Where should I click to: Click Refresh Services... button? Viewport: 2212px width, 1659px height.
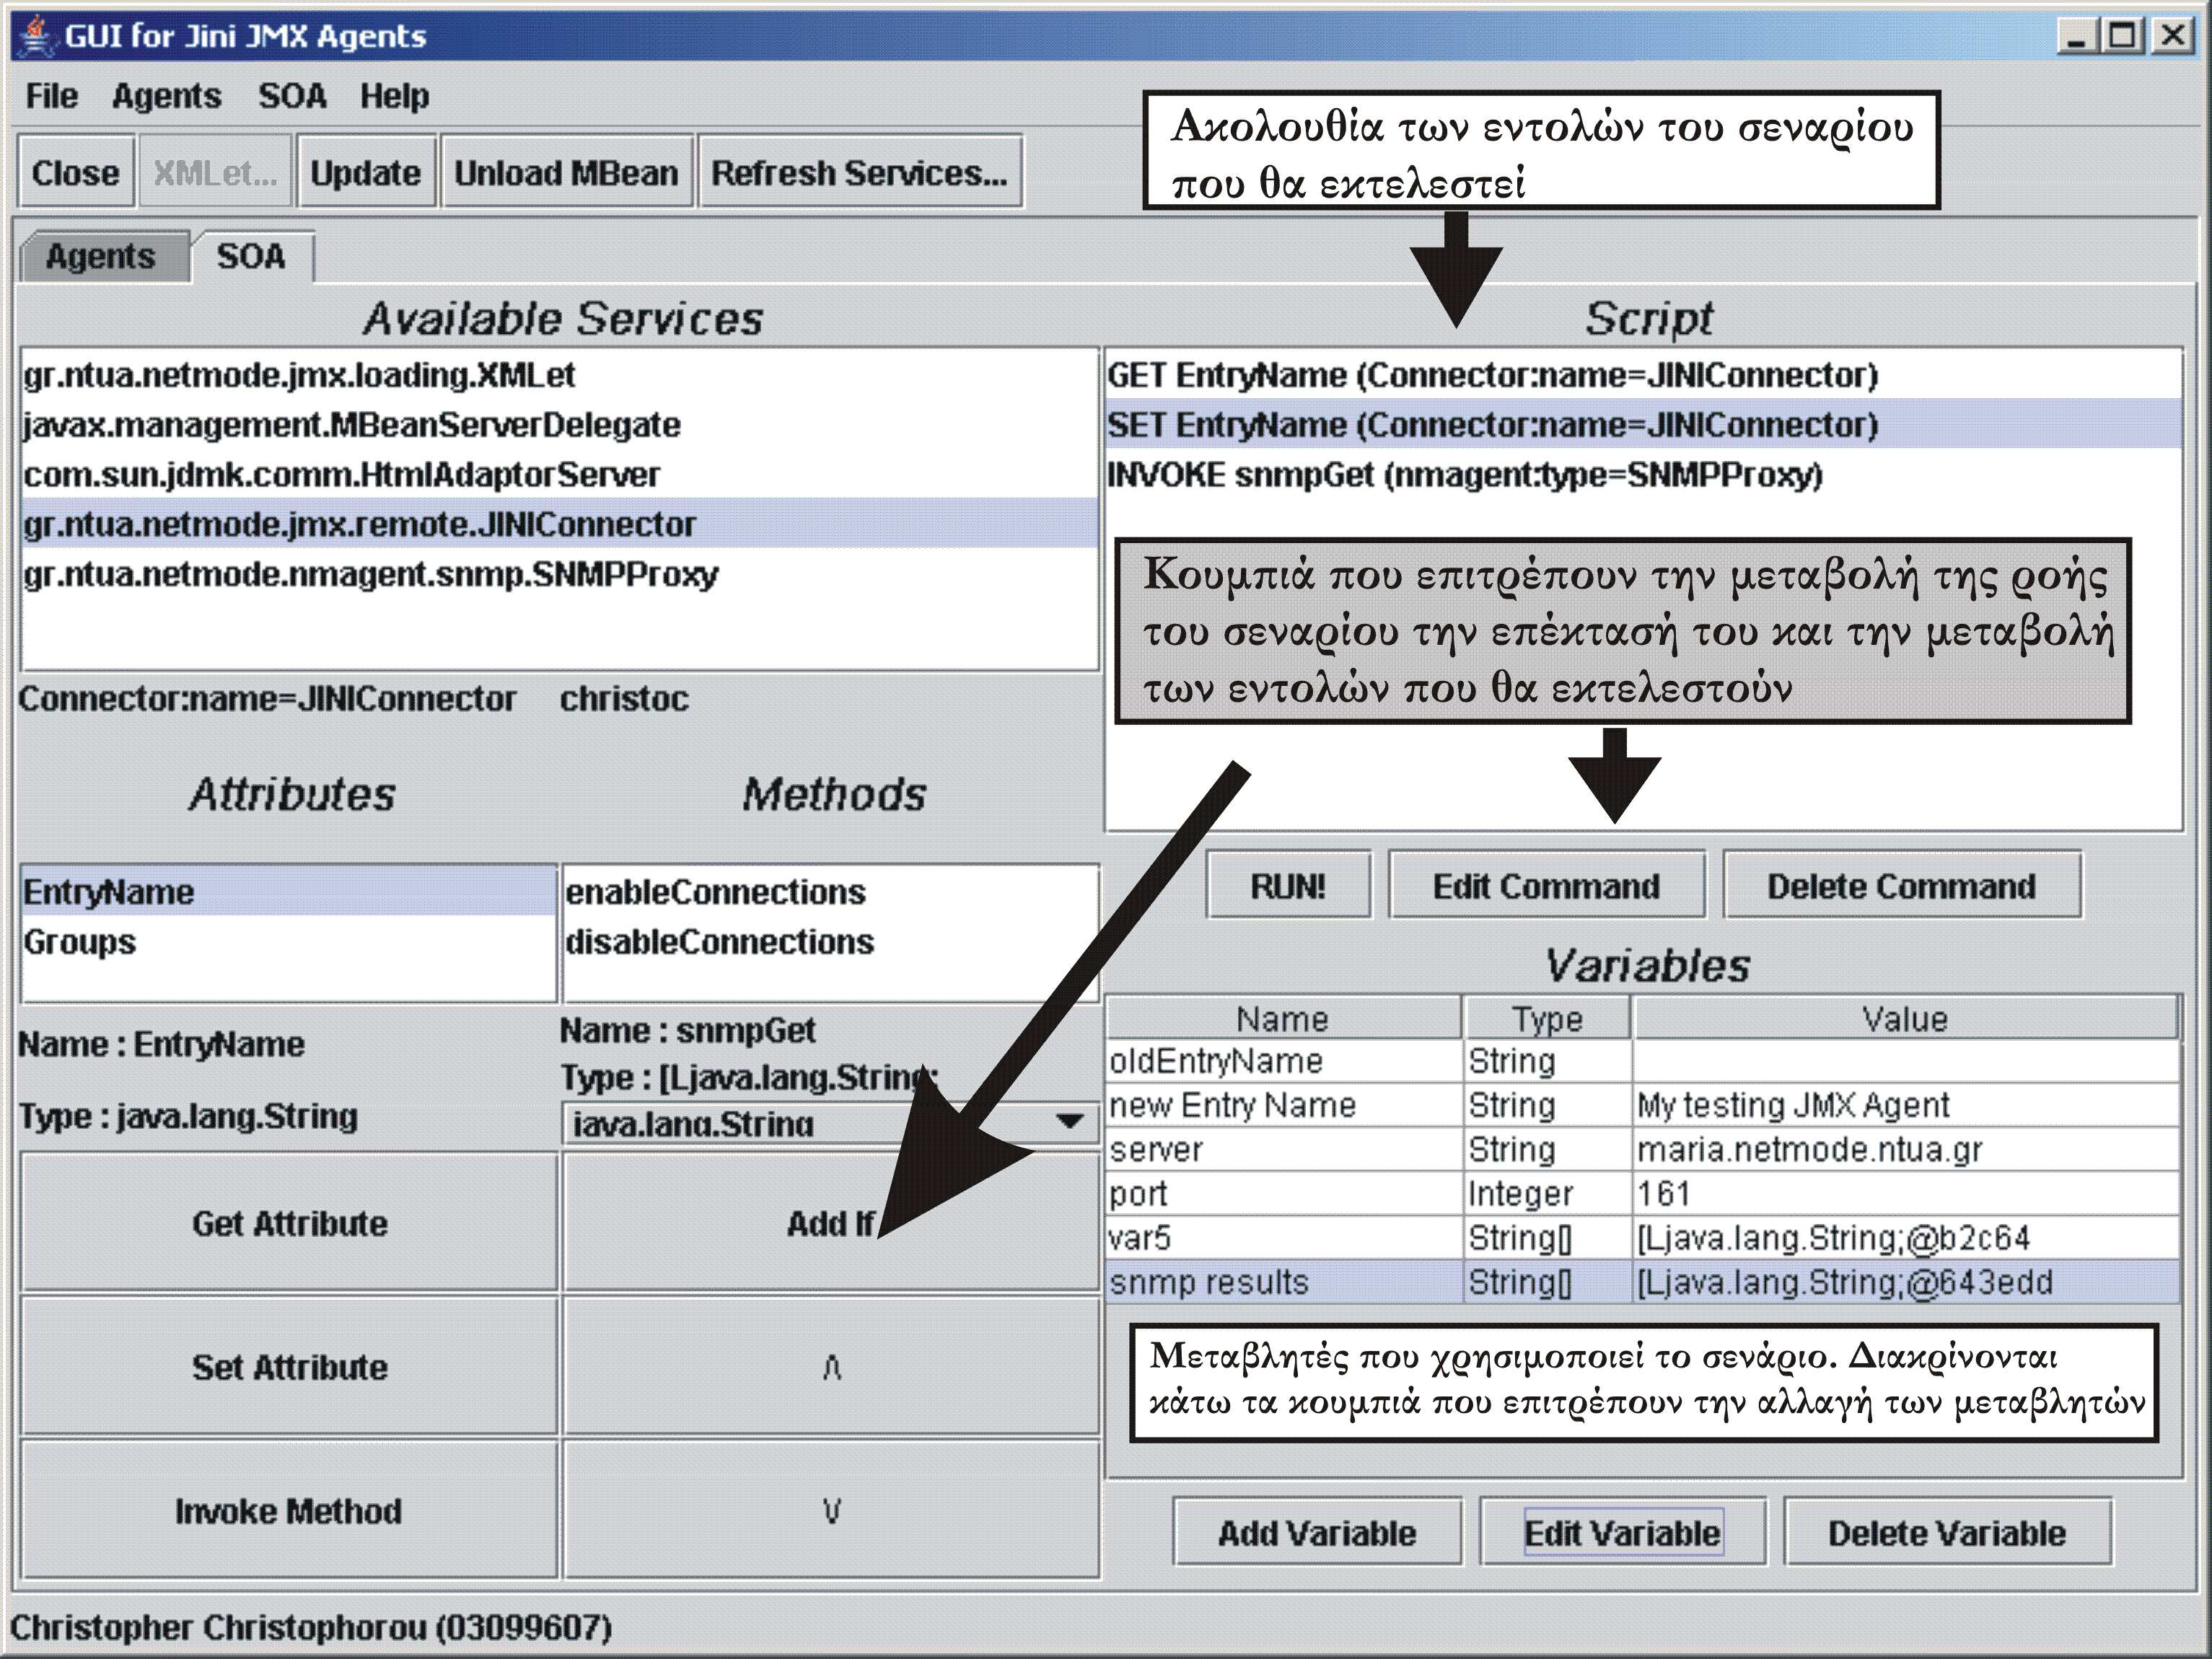(860, 172)
